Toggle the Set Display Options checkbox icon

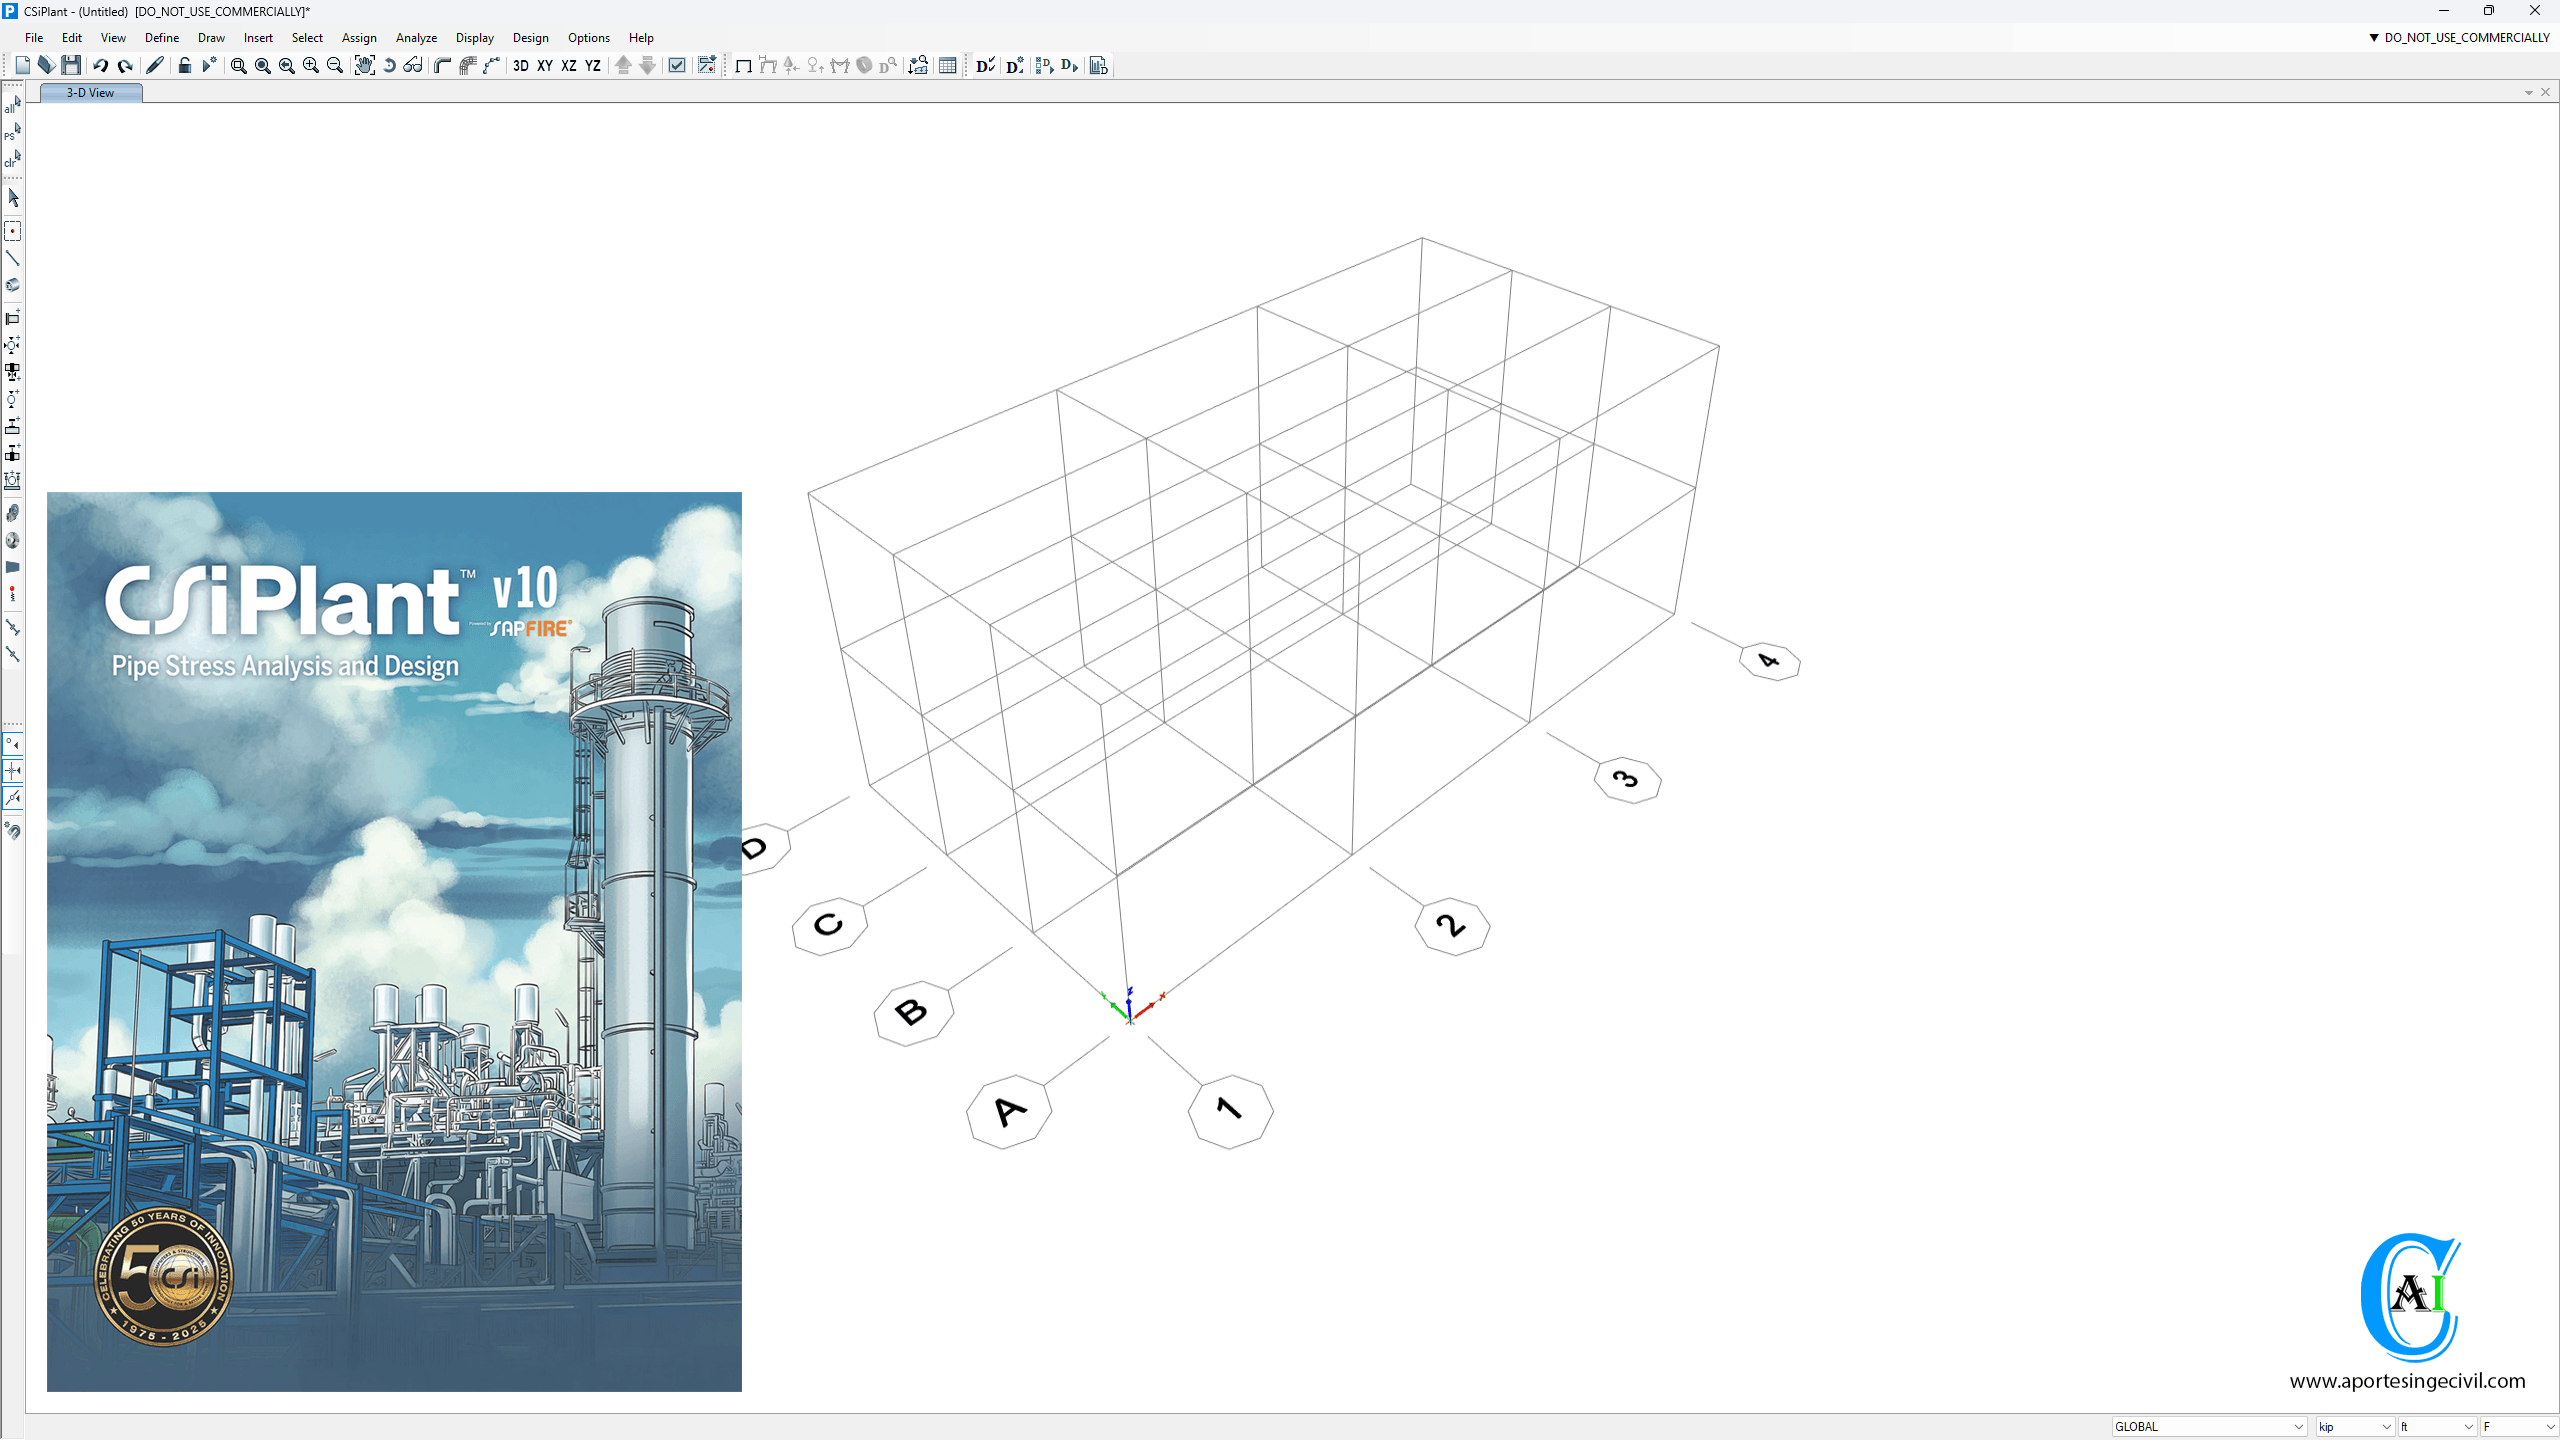click(x=677, y=66)
